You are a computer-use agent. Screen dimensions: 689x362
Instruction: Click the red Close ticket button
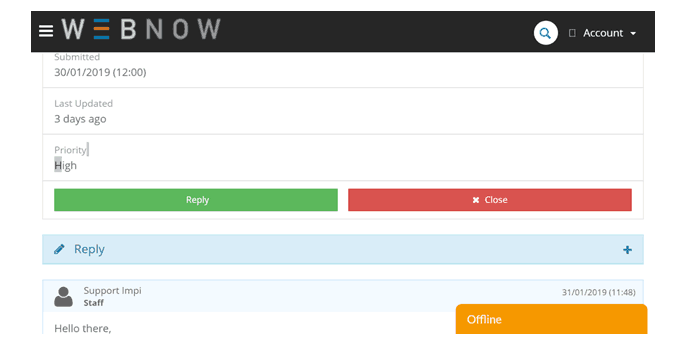(490, 200)
